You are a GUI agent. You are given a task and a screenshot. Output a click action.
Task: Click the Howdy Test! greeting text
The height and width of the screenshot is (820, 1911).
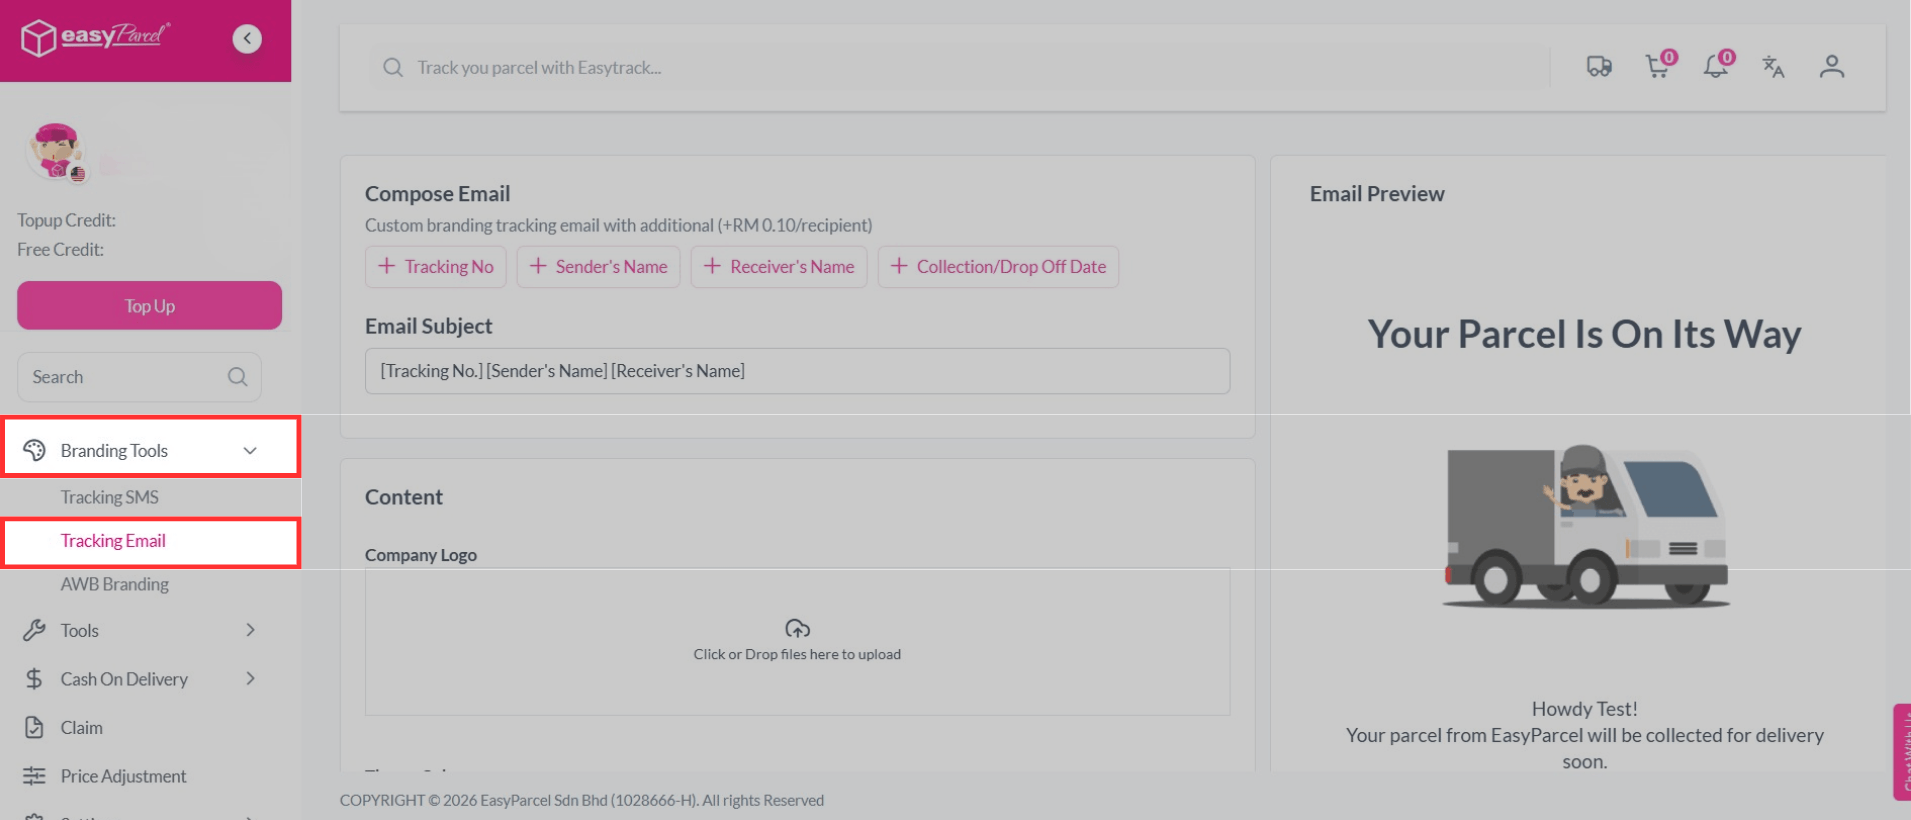(1585, 709)
